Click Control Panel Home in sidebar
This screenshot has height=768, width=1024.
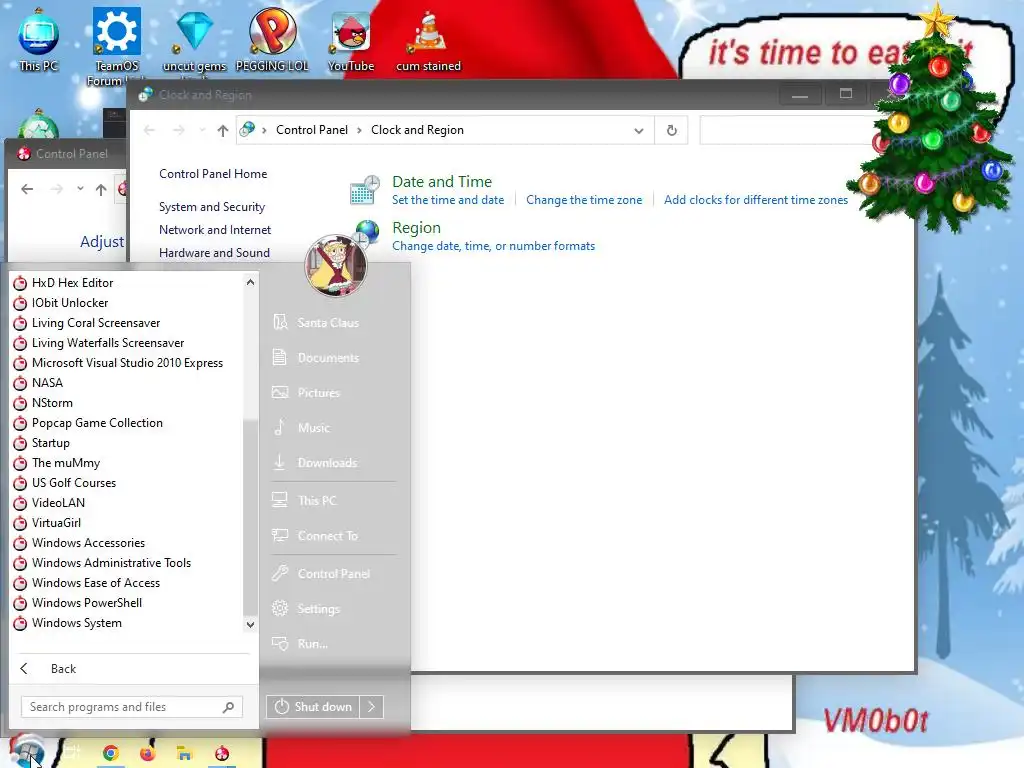point(213,174)
